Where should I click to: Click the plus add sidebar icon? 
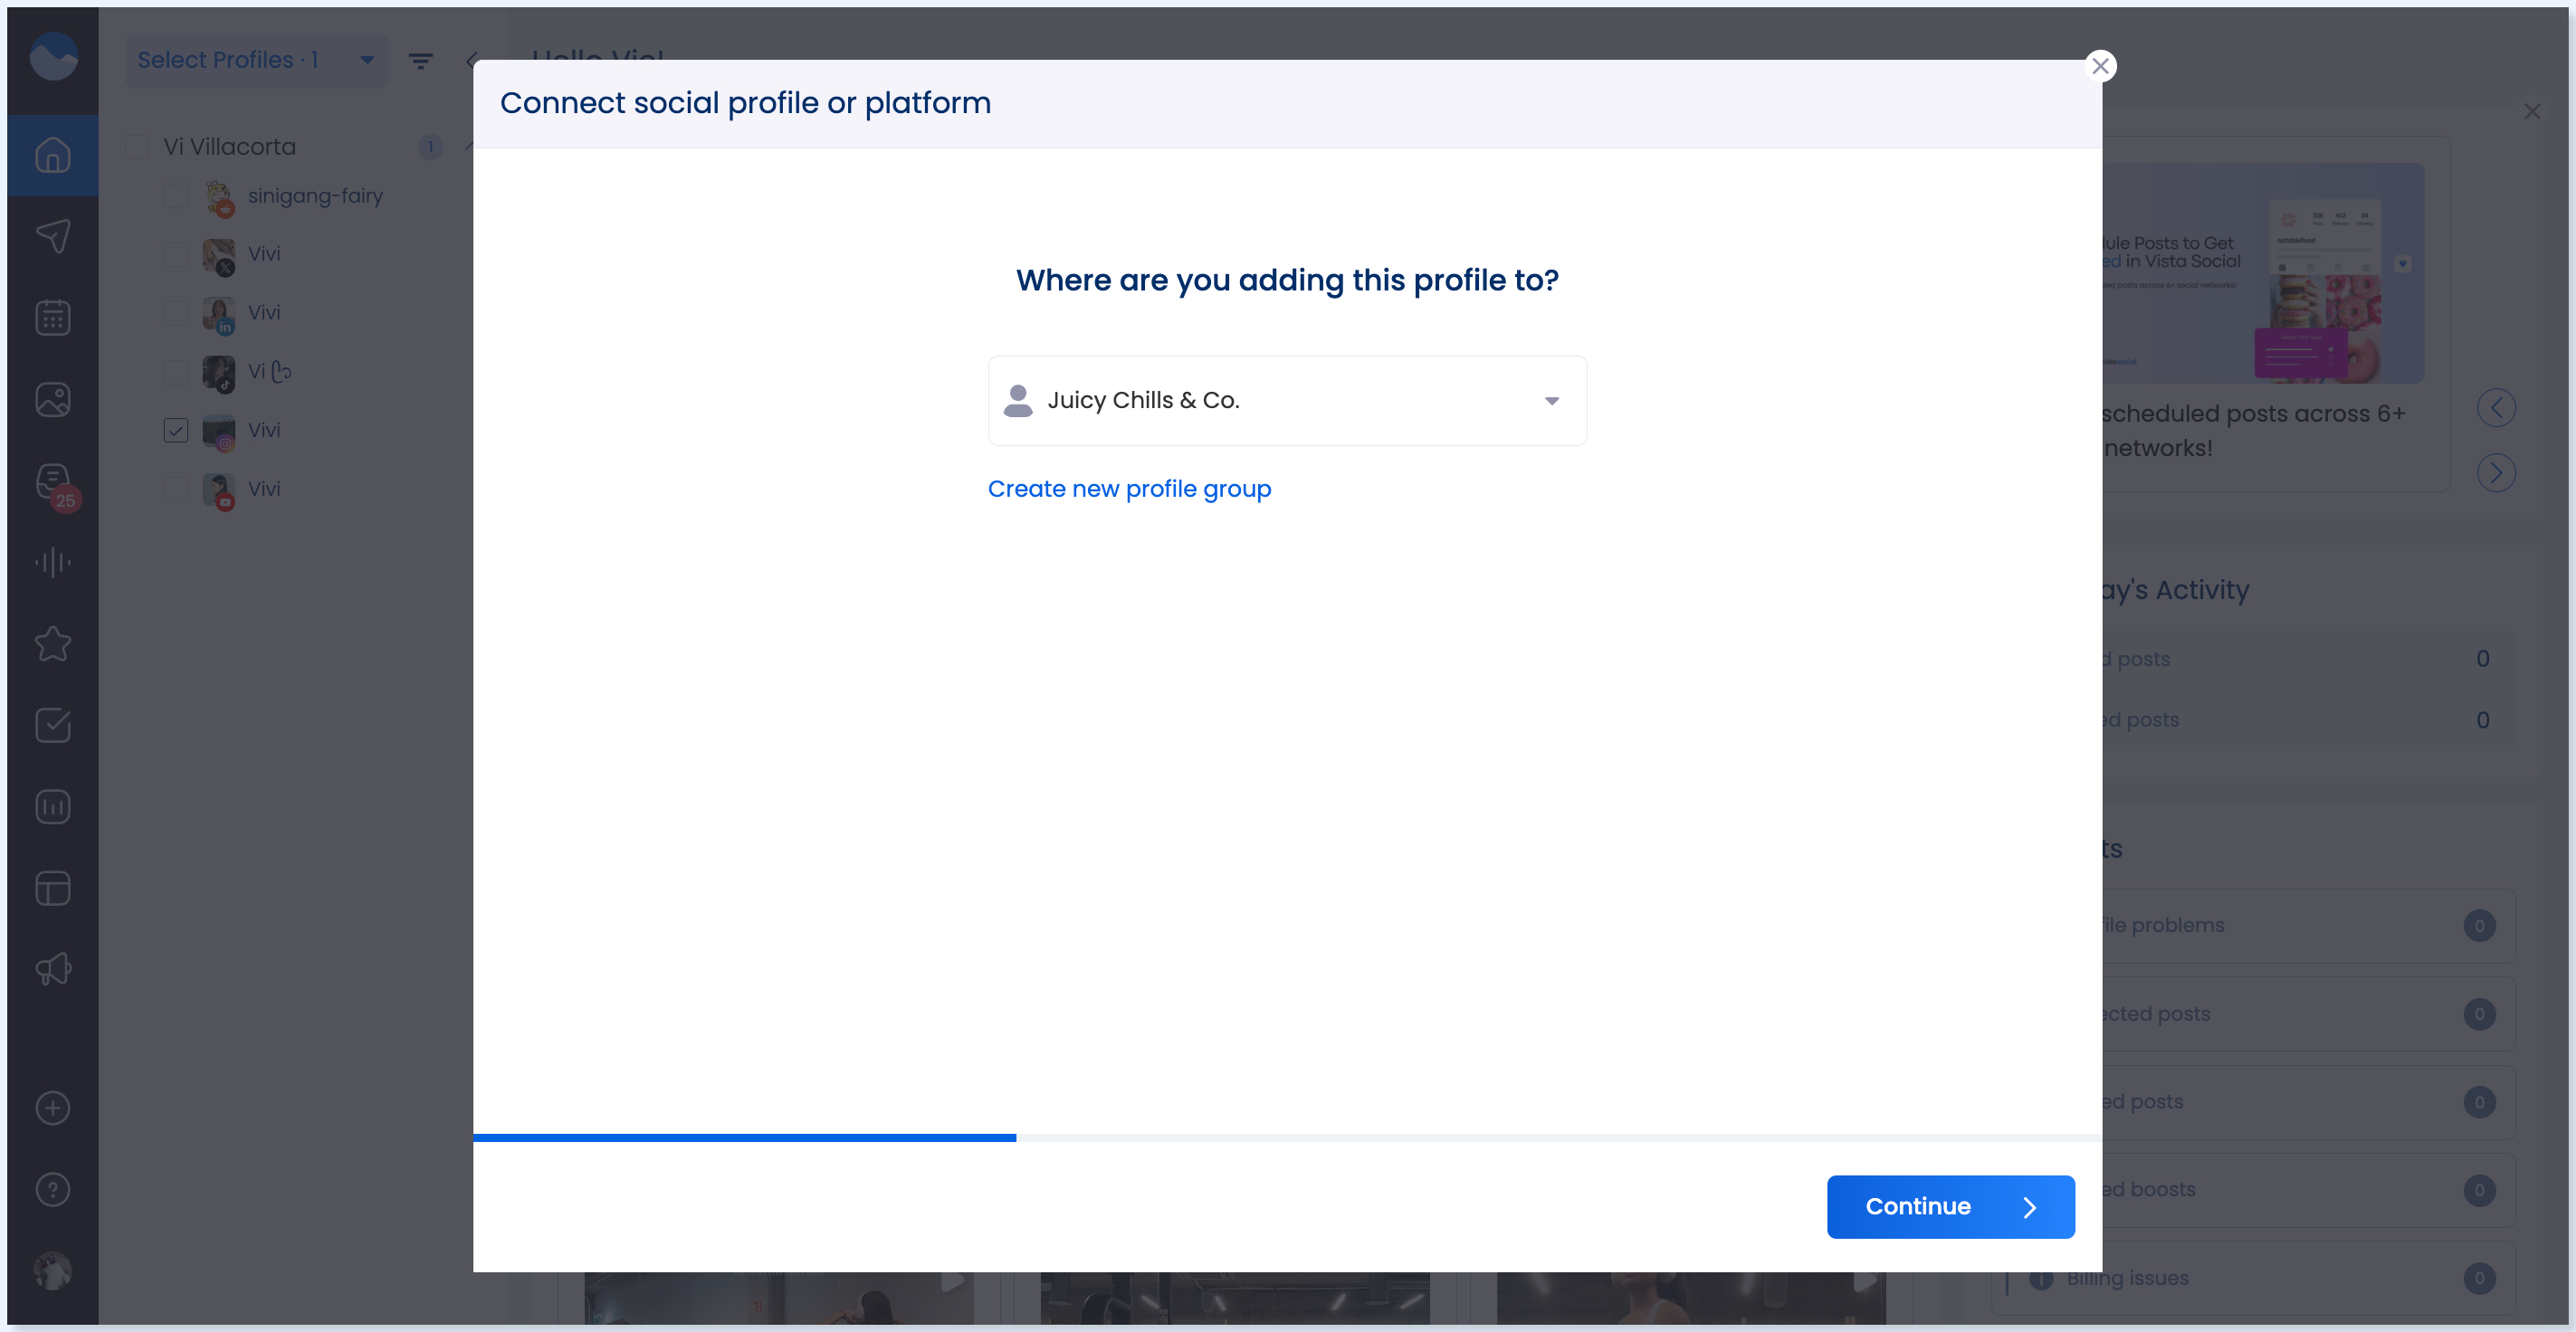click(53, 1108)
